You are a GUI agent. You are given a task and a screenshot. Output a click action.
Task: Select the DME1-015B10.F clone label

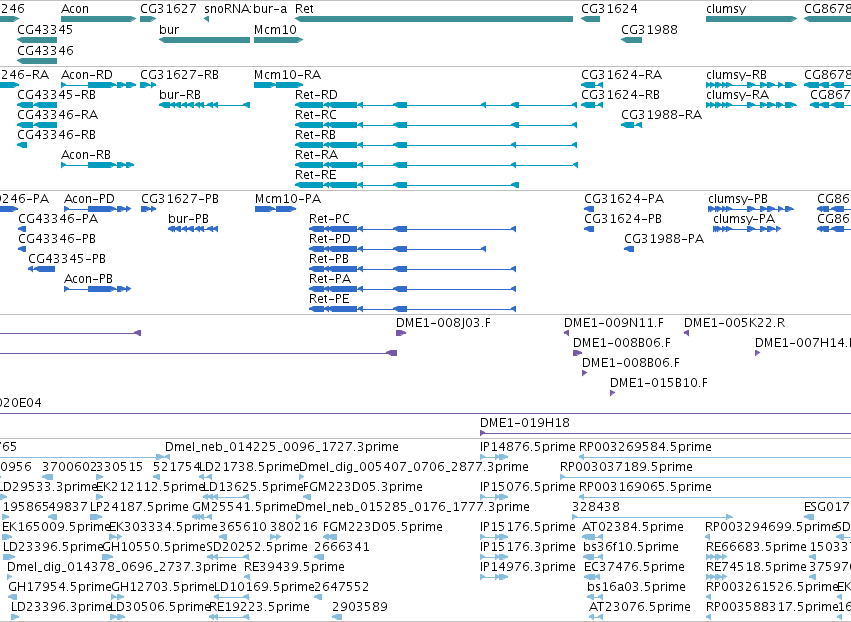659,383
